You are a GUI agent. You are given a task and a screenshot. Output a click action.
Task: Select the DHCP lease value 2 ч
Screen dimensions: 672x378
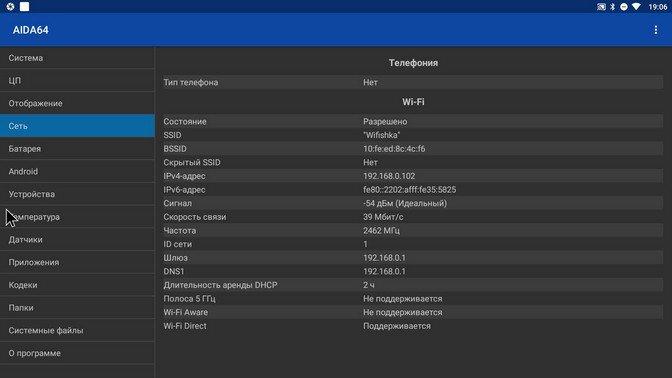[369, 285]
